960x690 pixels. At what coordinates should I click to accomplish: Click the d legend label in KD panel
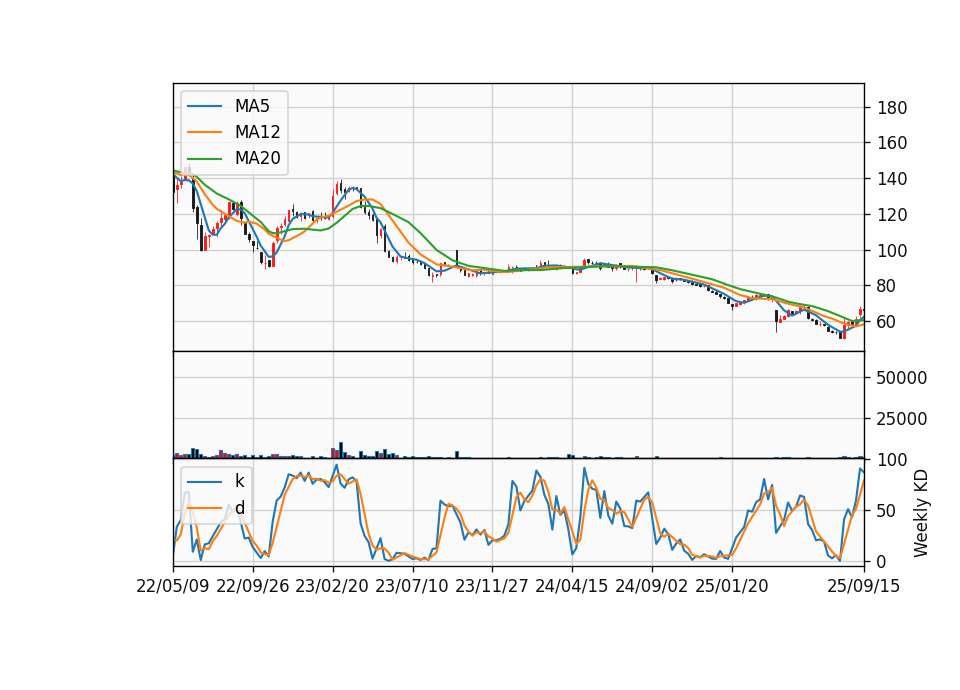[x=239, y=508]
